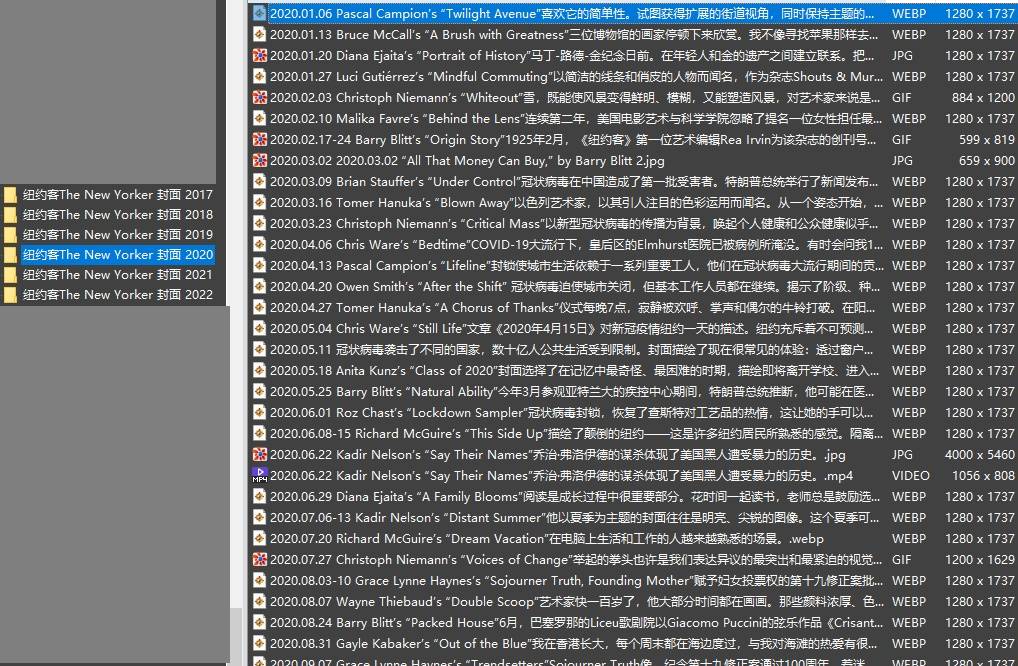Select file 2020.05.25 Barry Blitt's Natural Ability
1018x666 pixels.
coord(572,391)
